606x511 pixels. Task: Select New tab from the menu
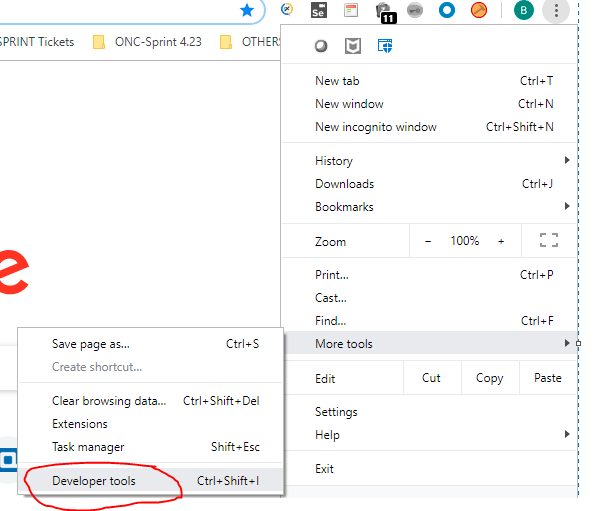click(x=430, y=81)
